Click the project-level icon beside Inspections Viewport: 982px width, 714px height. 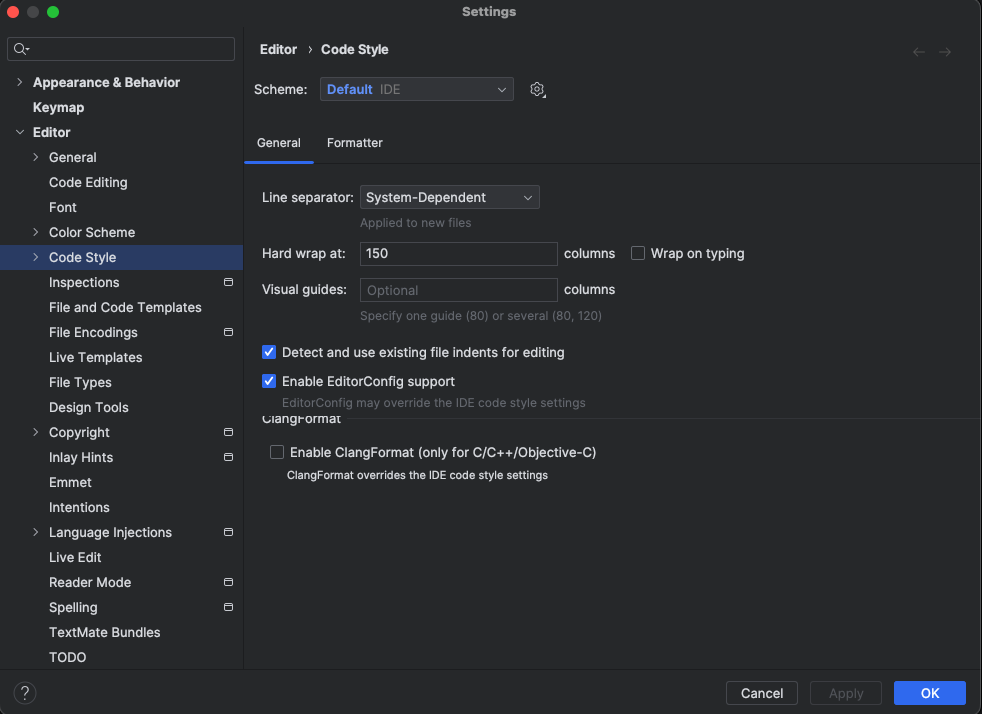tap(228, 282)
